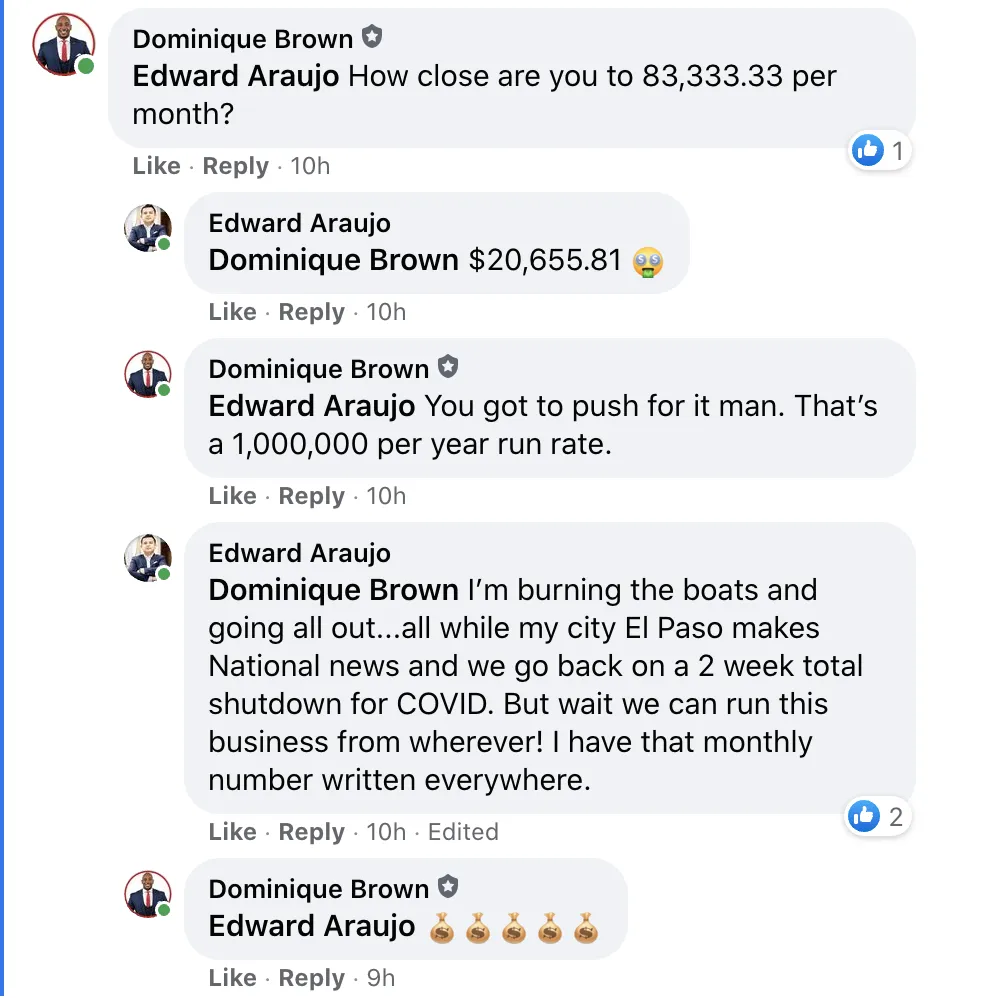Viewport: 994px width, 998px height.
Task: Open Edward Araujo mention in top comment
Action: [235, 77]
